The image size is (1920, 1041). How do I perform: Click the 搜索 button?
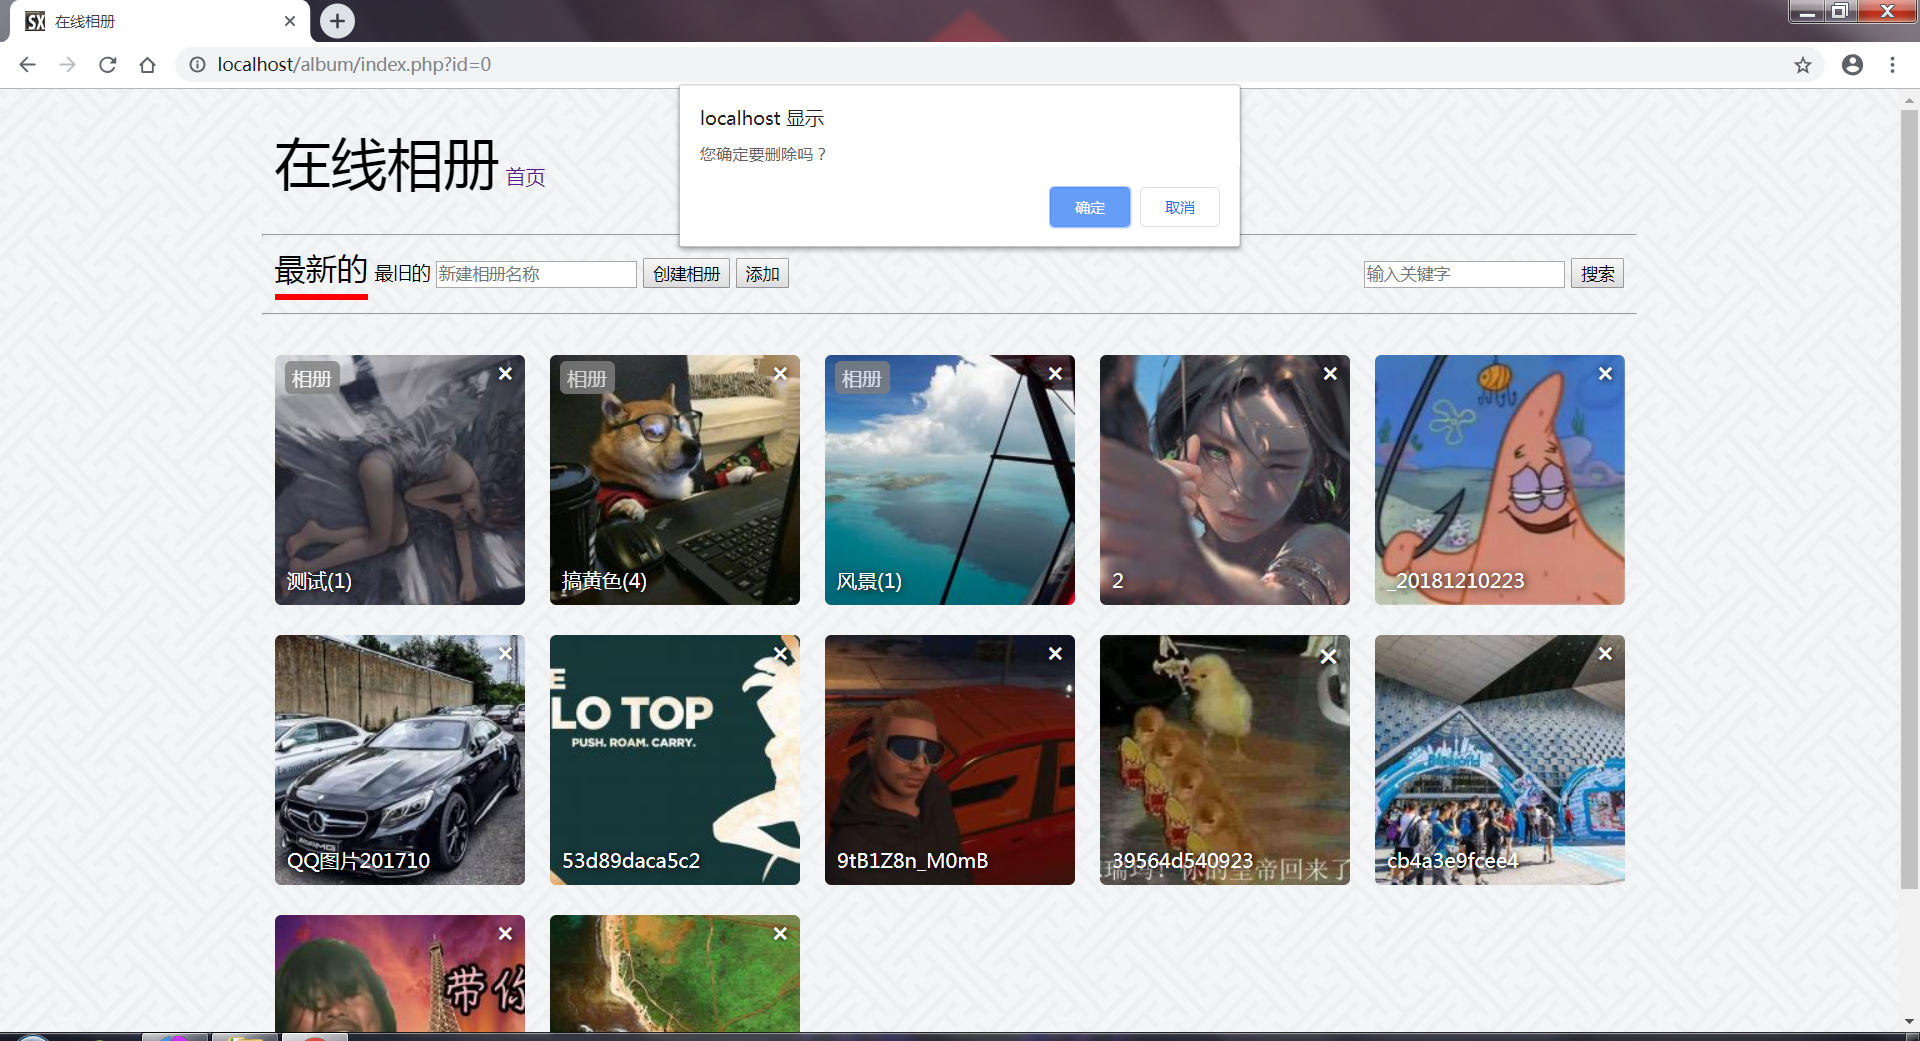coord(1597,273)
